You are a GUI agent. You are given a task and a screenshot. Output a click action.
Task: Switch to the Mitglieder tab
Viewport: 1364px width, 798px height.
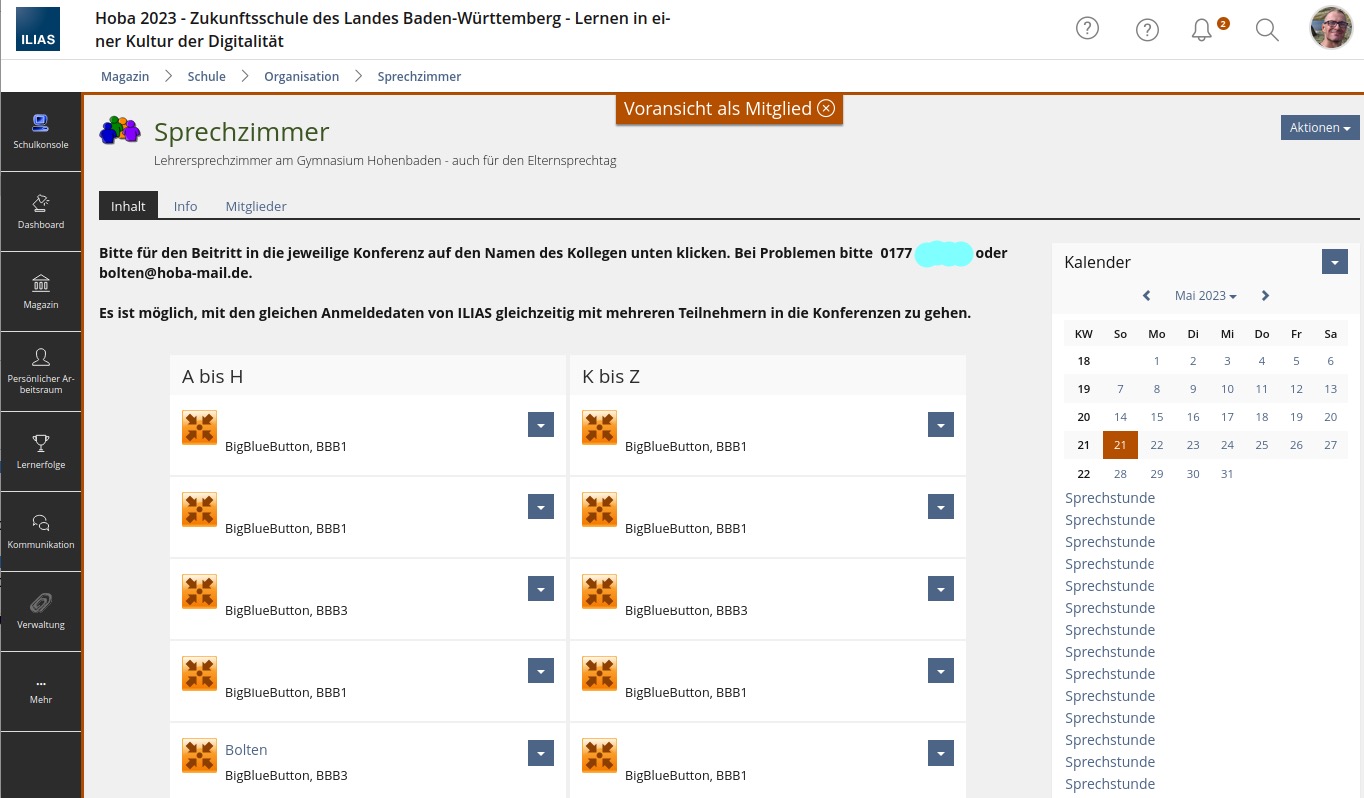(x=256, y=206)
